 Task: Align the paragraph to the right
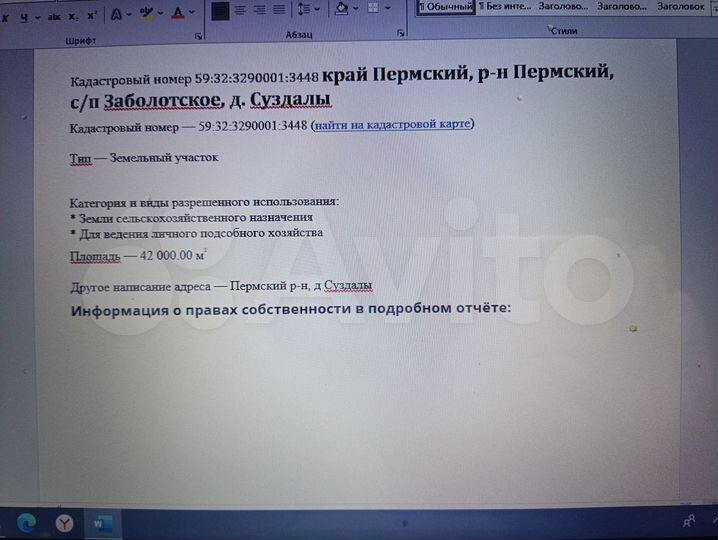point(259,9)
